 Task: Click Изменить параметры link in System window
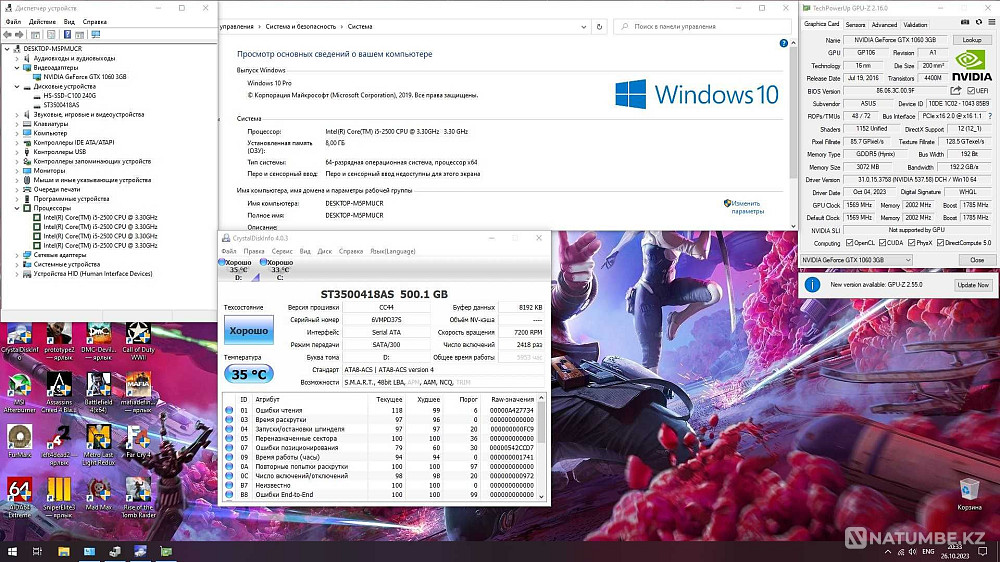[x=747, y=207]
